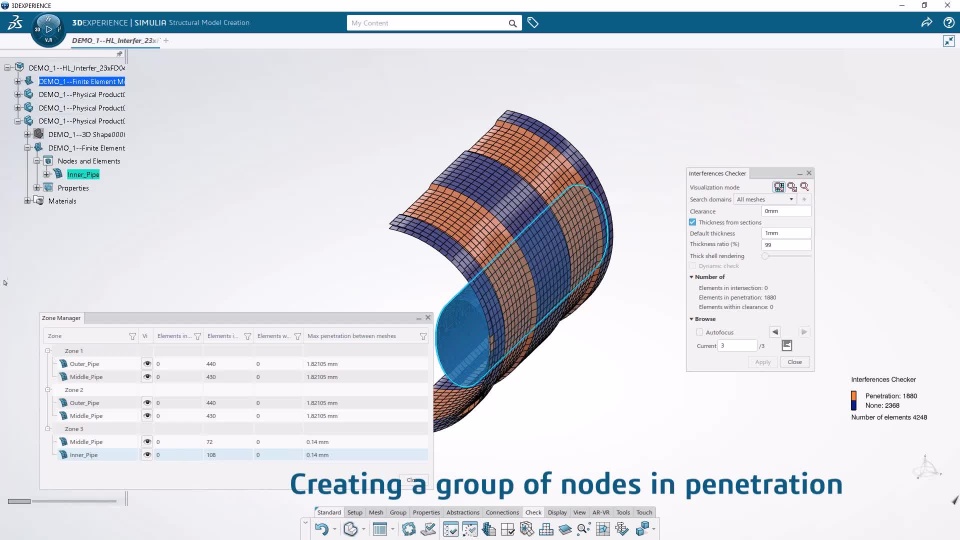Switch to the Group tab
Image resolution: width=960 pixels, height=540 pixels.
click(x=398, y=512)
